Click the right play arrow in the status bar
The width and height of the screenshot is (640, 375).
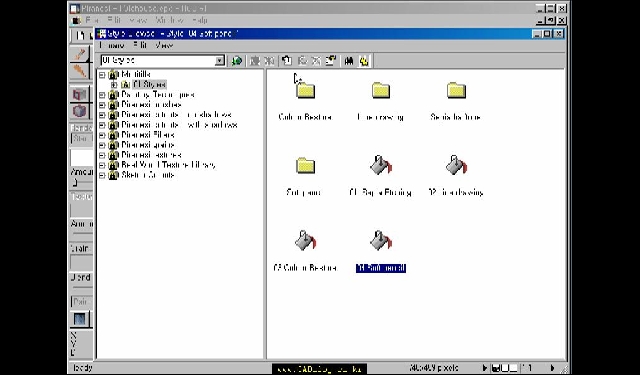point(553,368)
